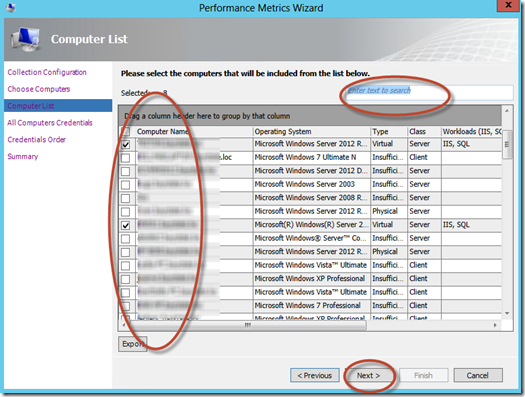
Task: Sort by Type column header
Action: coord(389,132)
